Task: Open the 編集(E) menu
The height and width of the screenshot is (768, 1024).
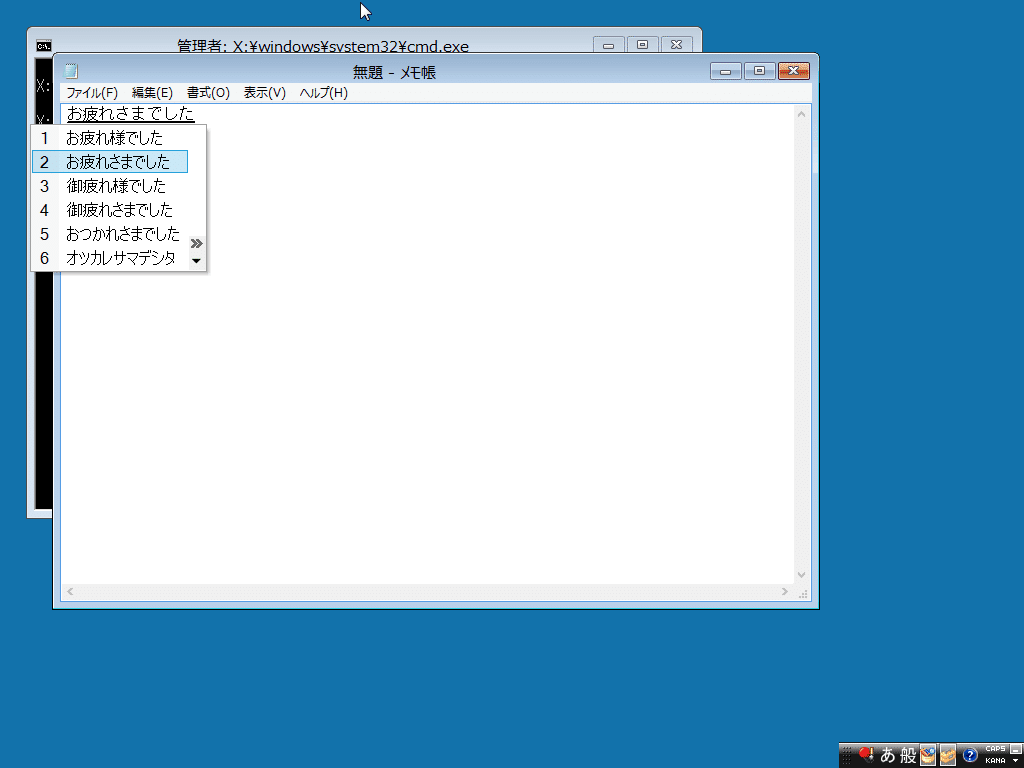Action: coord(152,93)
